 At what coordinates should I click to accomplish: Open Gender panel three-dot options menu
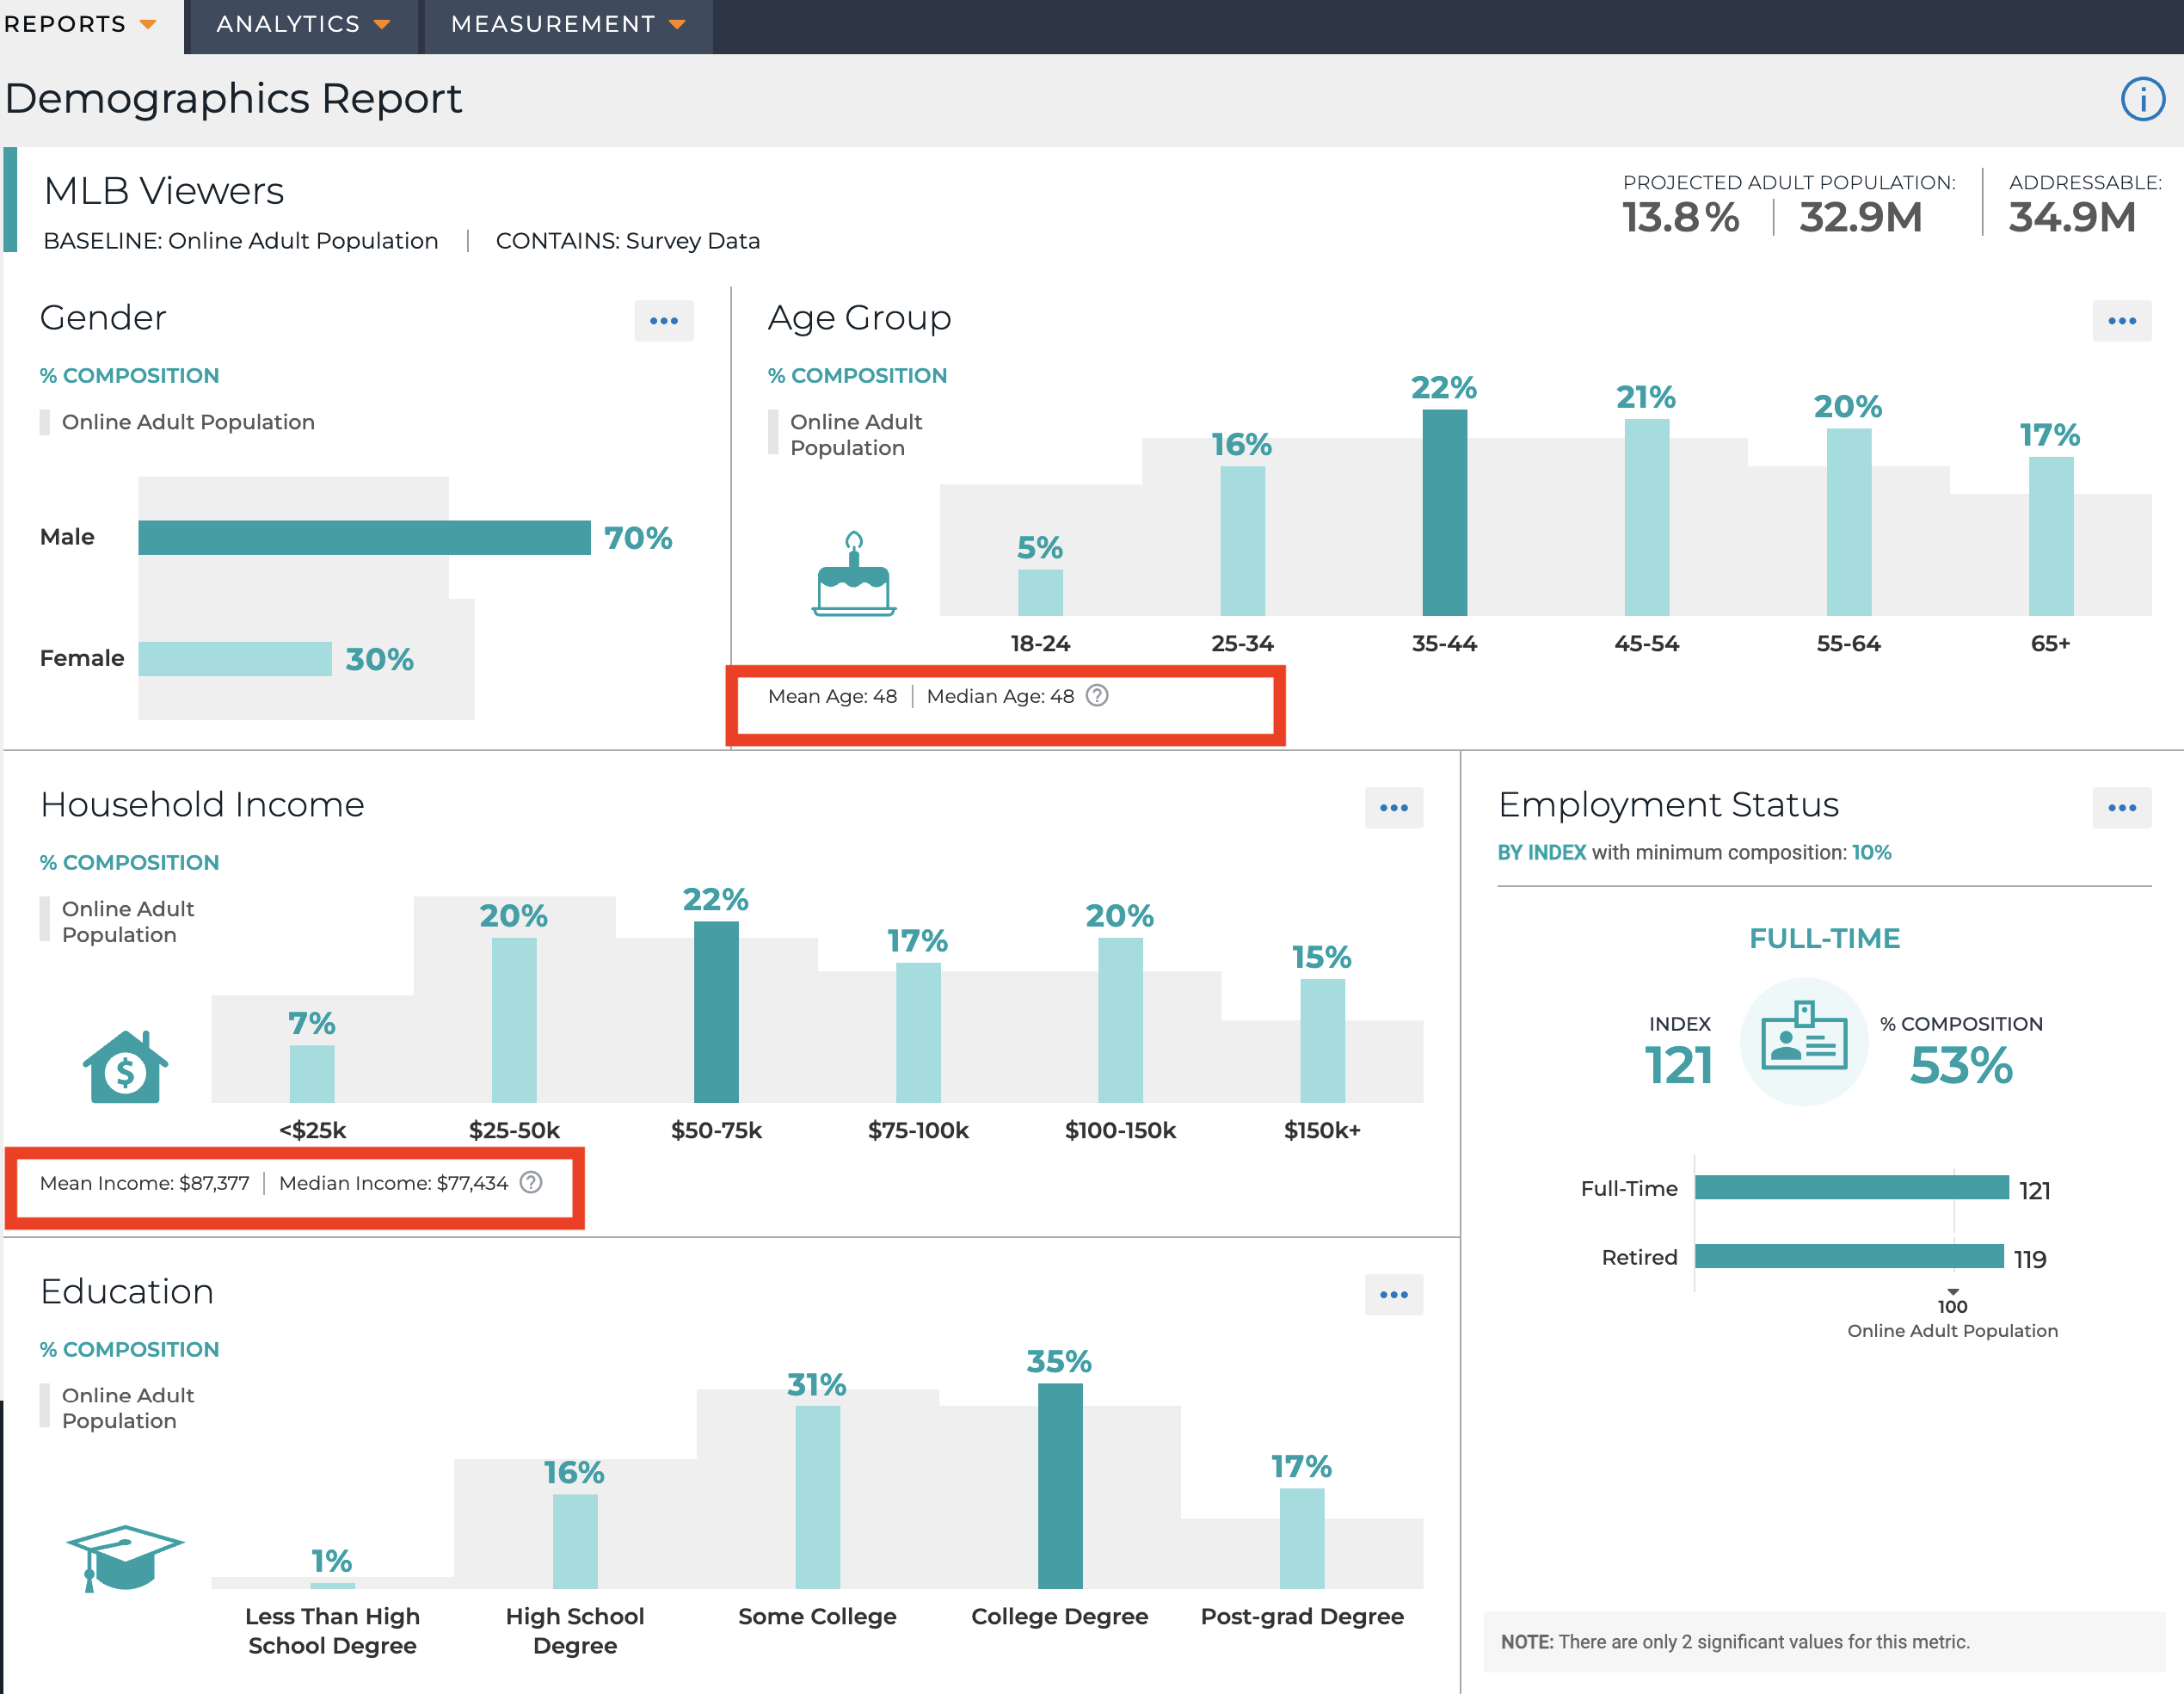(664, 321)
